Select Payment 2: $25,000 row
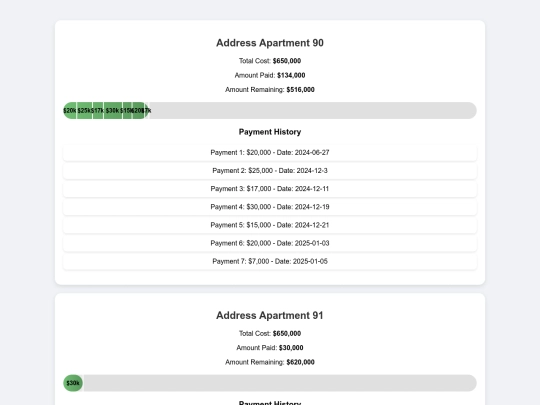The width and height of the screenshot is (540, 405). (x=270, y=170)
